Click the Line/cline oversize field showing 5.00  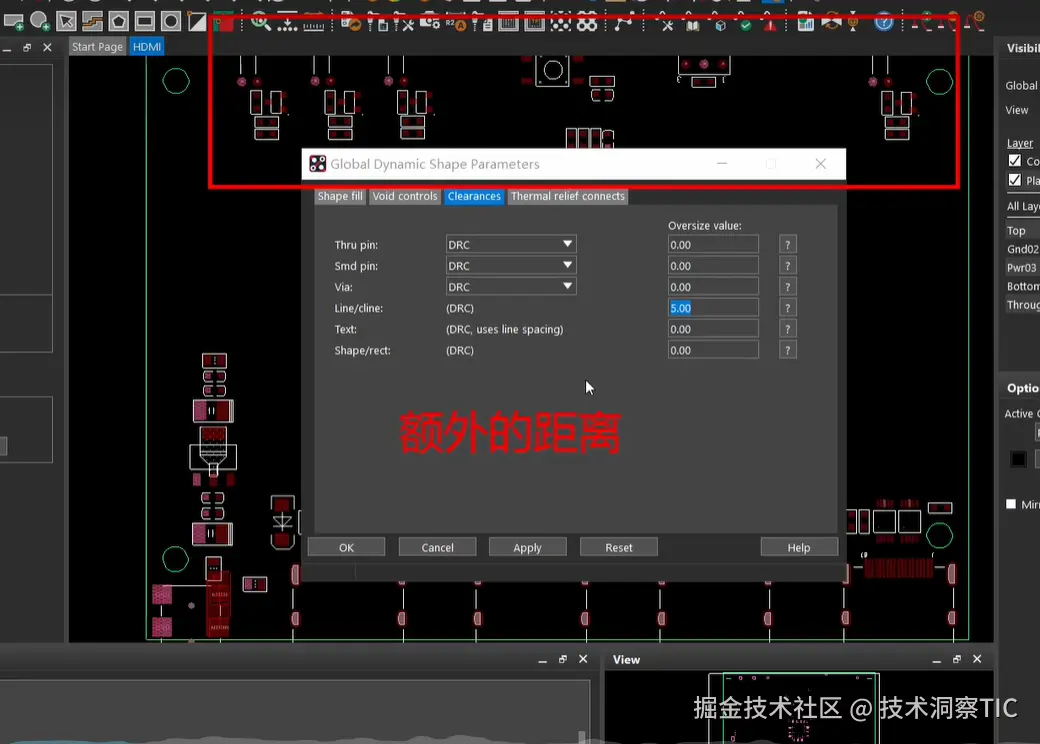713,308
